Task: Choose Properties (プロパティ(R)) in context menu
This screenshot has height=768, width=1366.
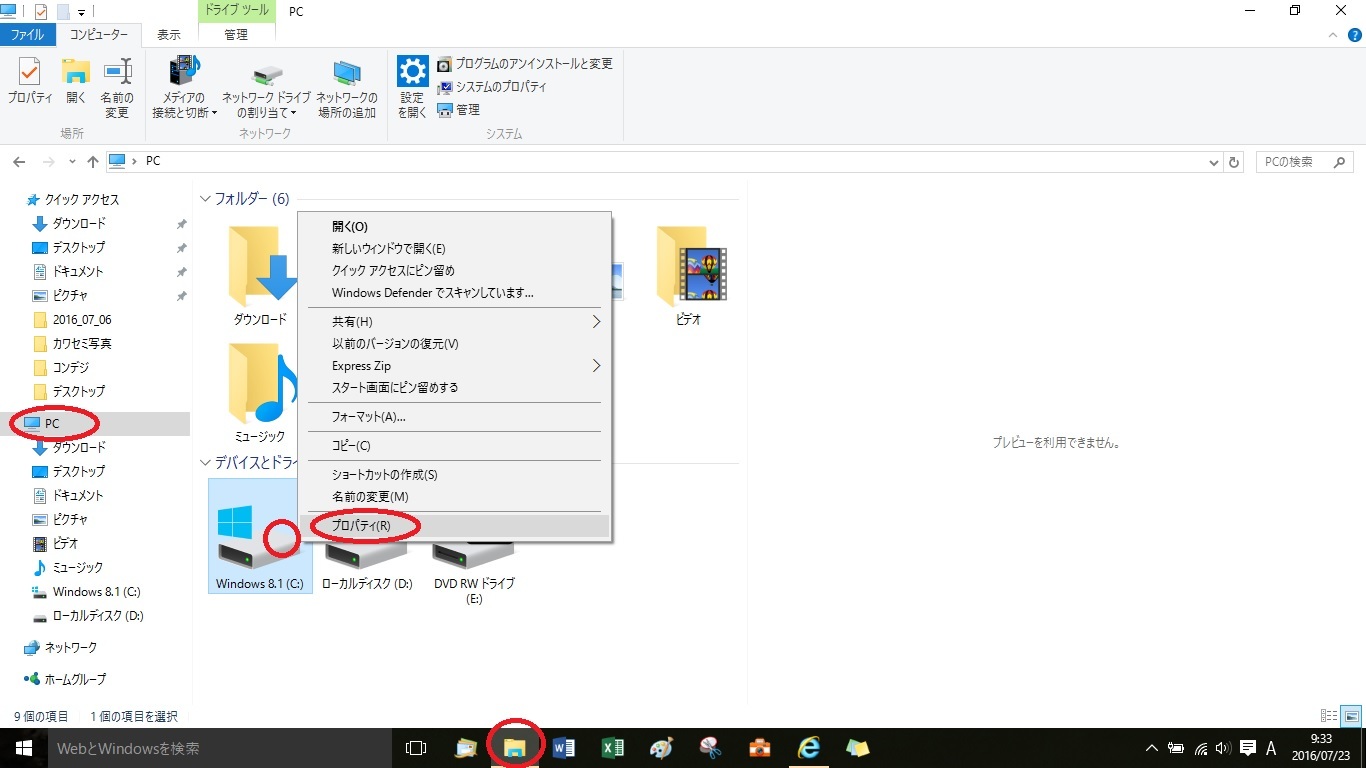Action: (x=455, y=525)
